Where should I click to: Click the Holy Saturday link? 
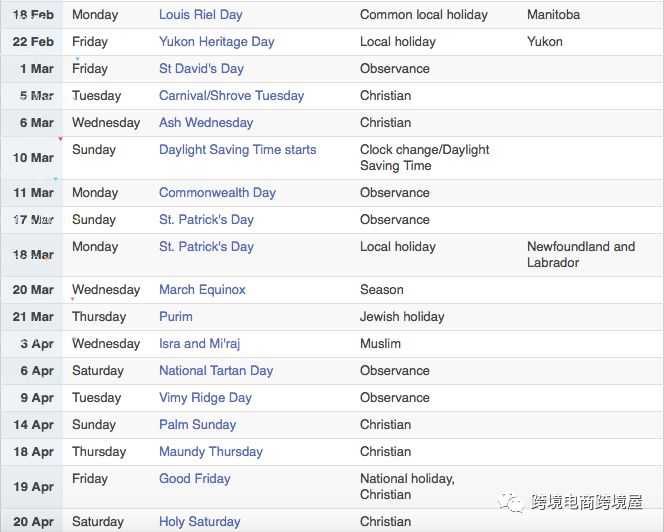pos(200,522)
